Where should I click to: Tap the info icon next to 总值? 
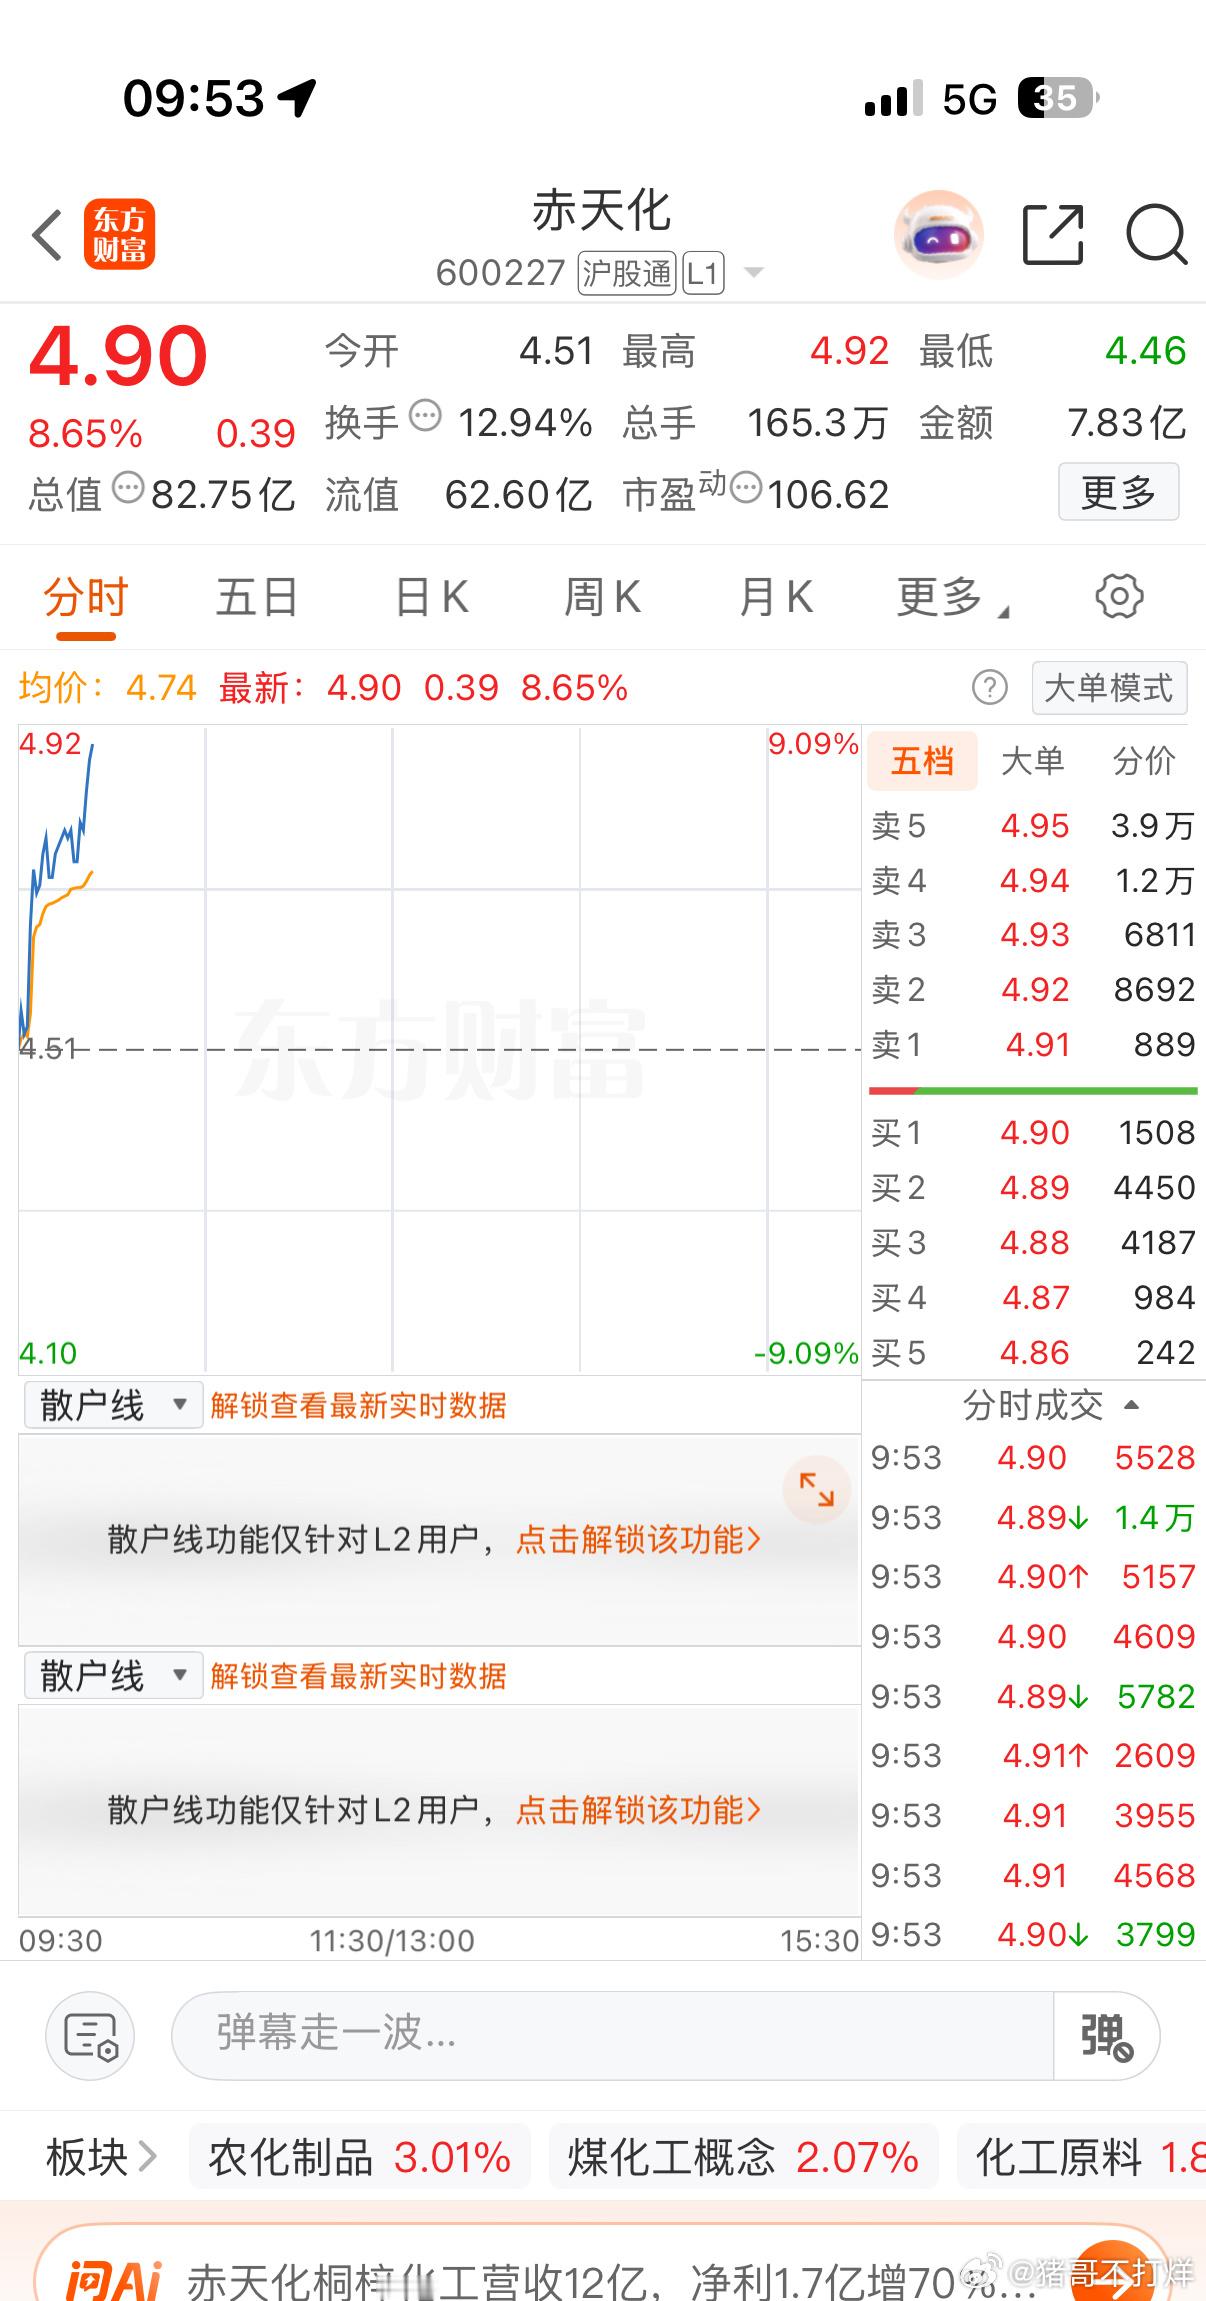127,488
